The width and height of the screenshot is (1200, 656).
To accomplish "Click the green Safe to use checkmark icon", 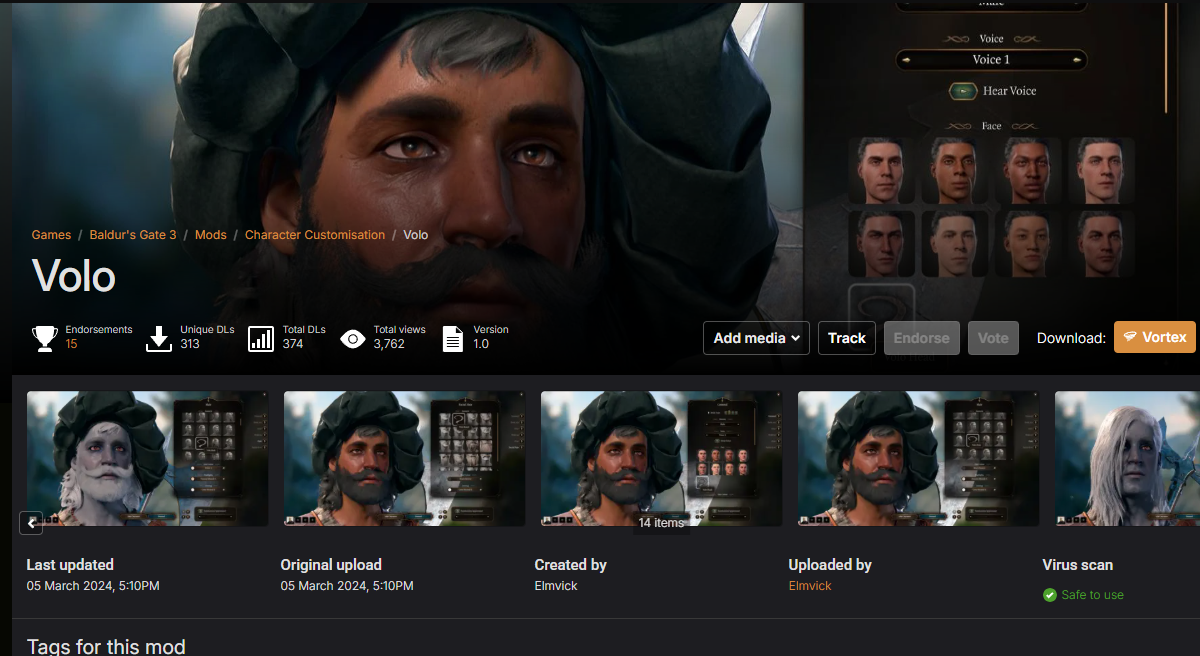I will pyautogui.click(x=1049, y=595).
